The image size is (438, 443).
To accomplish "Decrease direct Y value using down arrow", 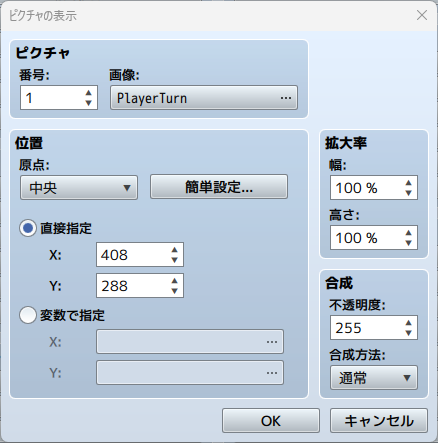I will coord(174,291).
